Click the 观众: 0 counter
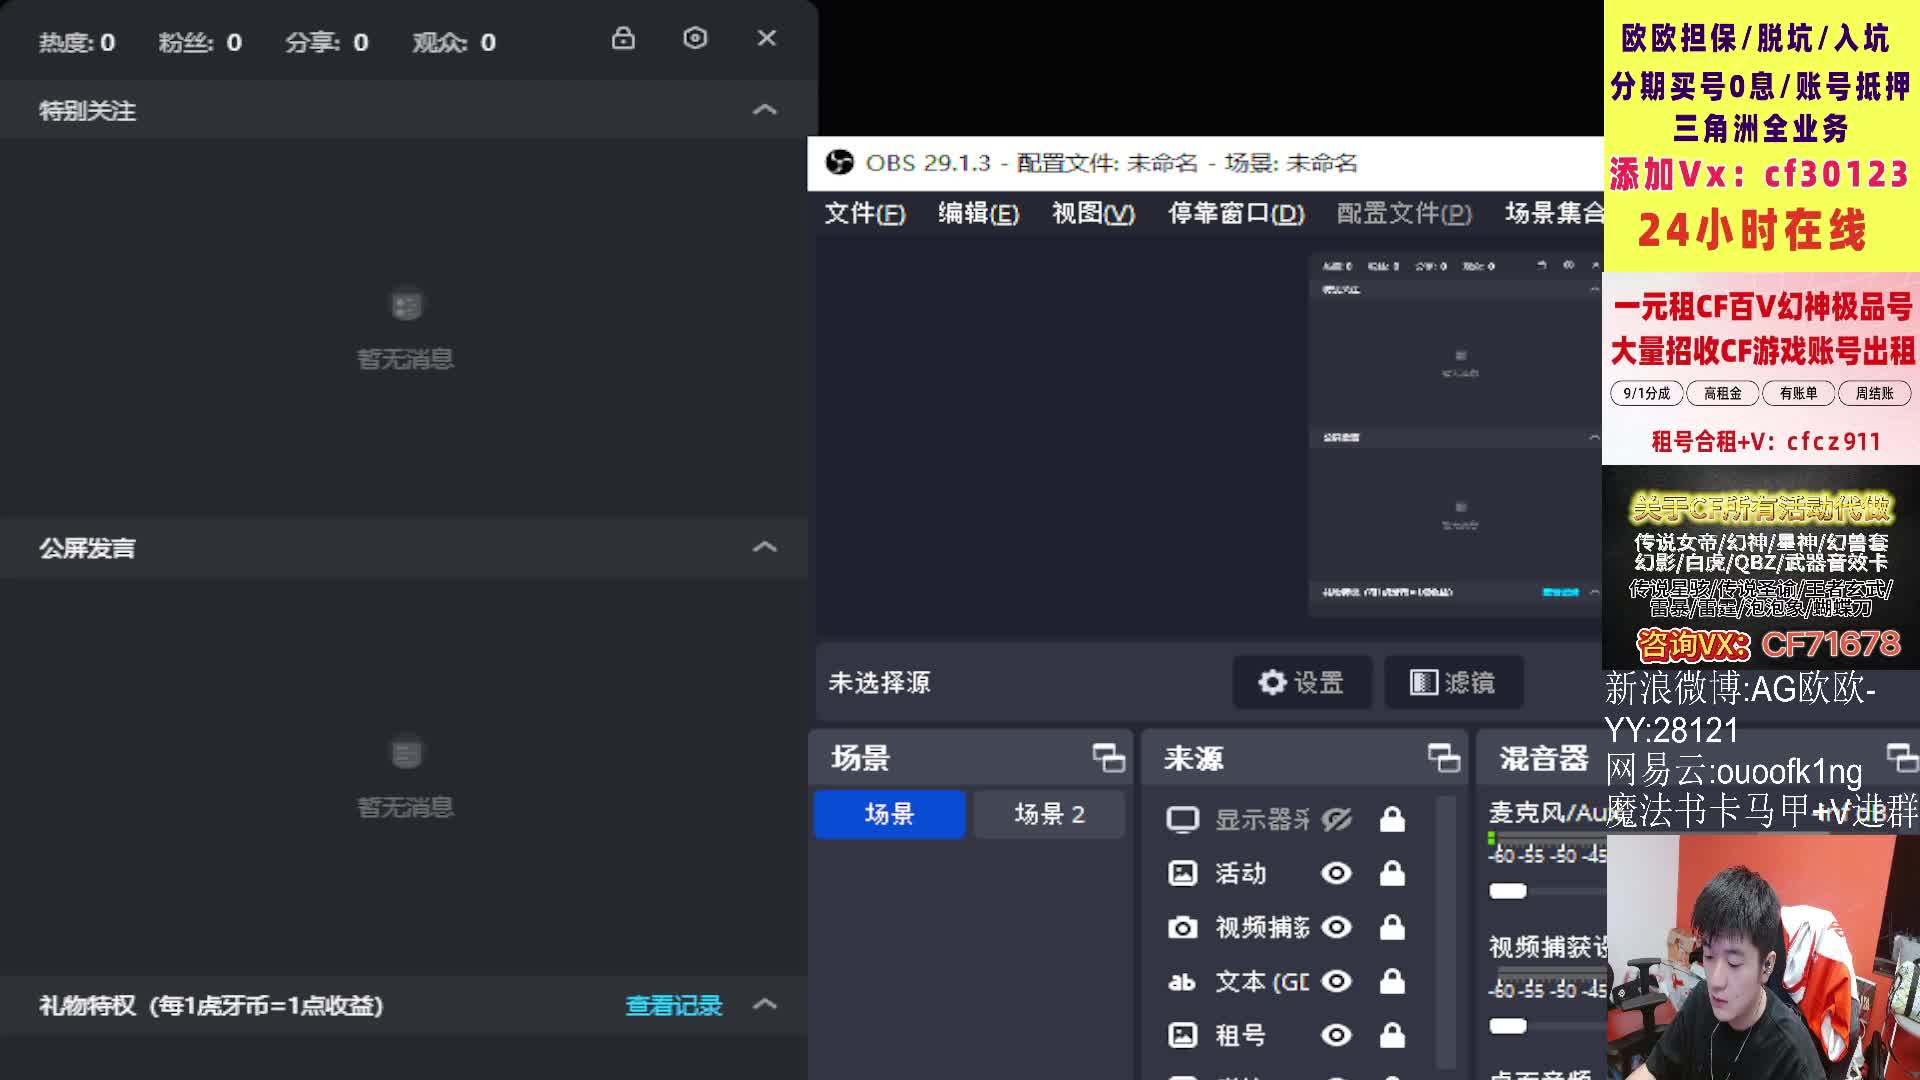 tap(454, 42)
